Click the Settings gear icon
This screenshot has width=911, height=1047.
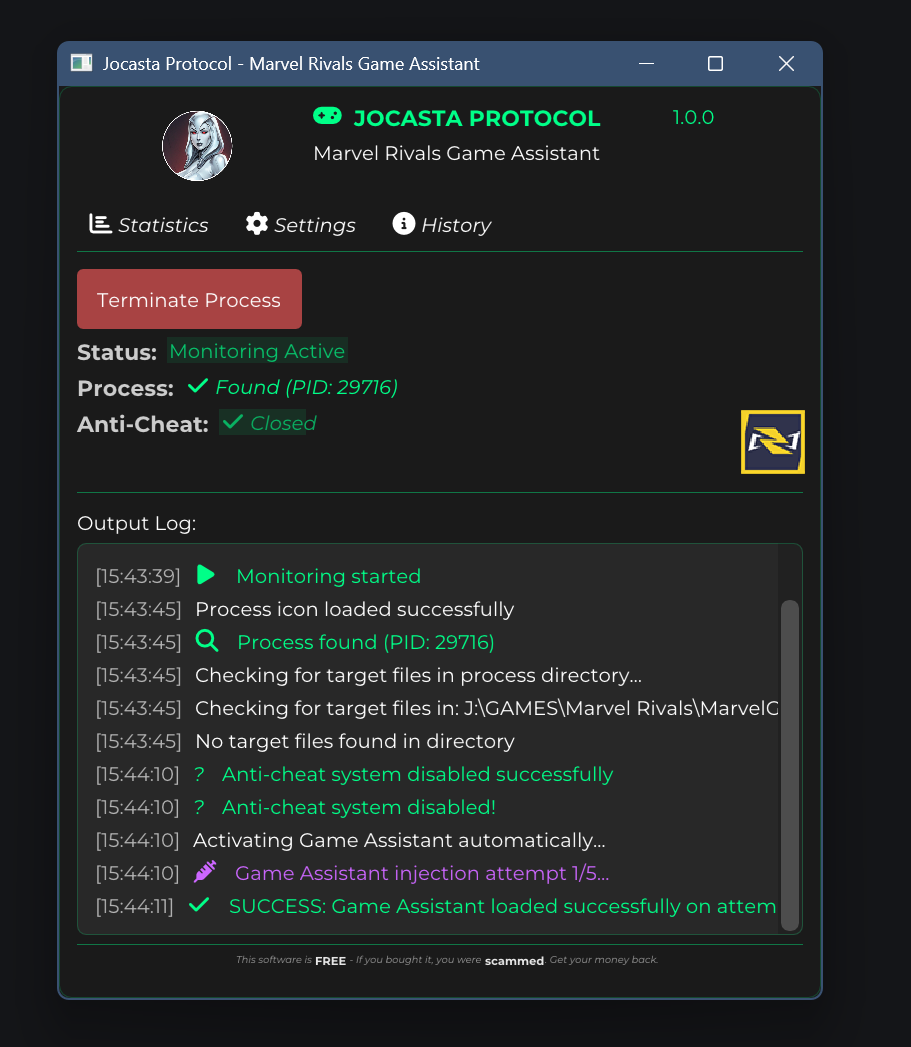point(256,224)
